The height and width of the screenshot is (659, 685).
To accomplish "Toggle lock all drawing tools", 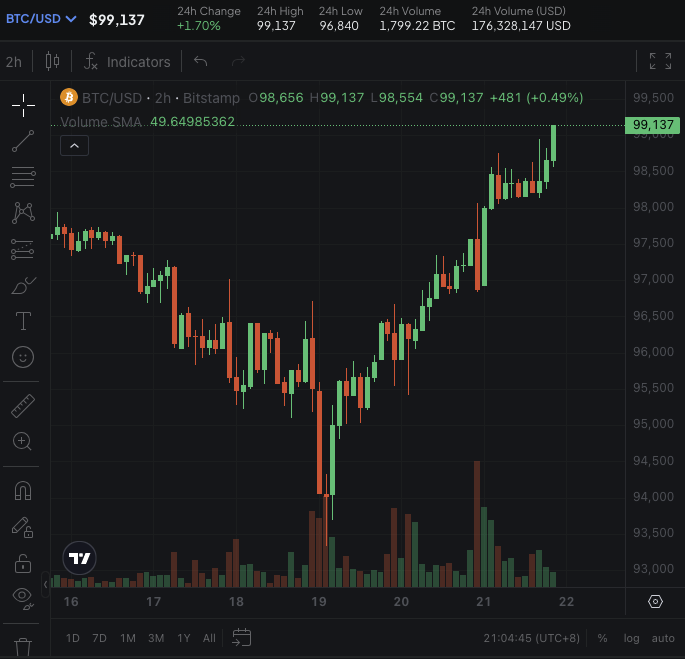I will coord(23,563).
